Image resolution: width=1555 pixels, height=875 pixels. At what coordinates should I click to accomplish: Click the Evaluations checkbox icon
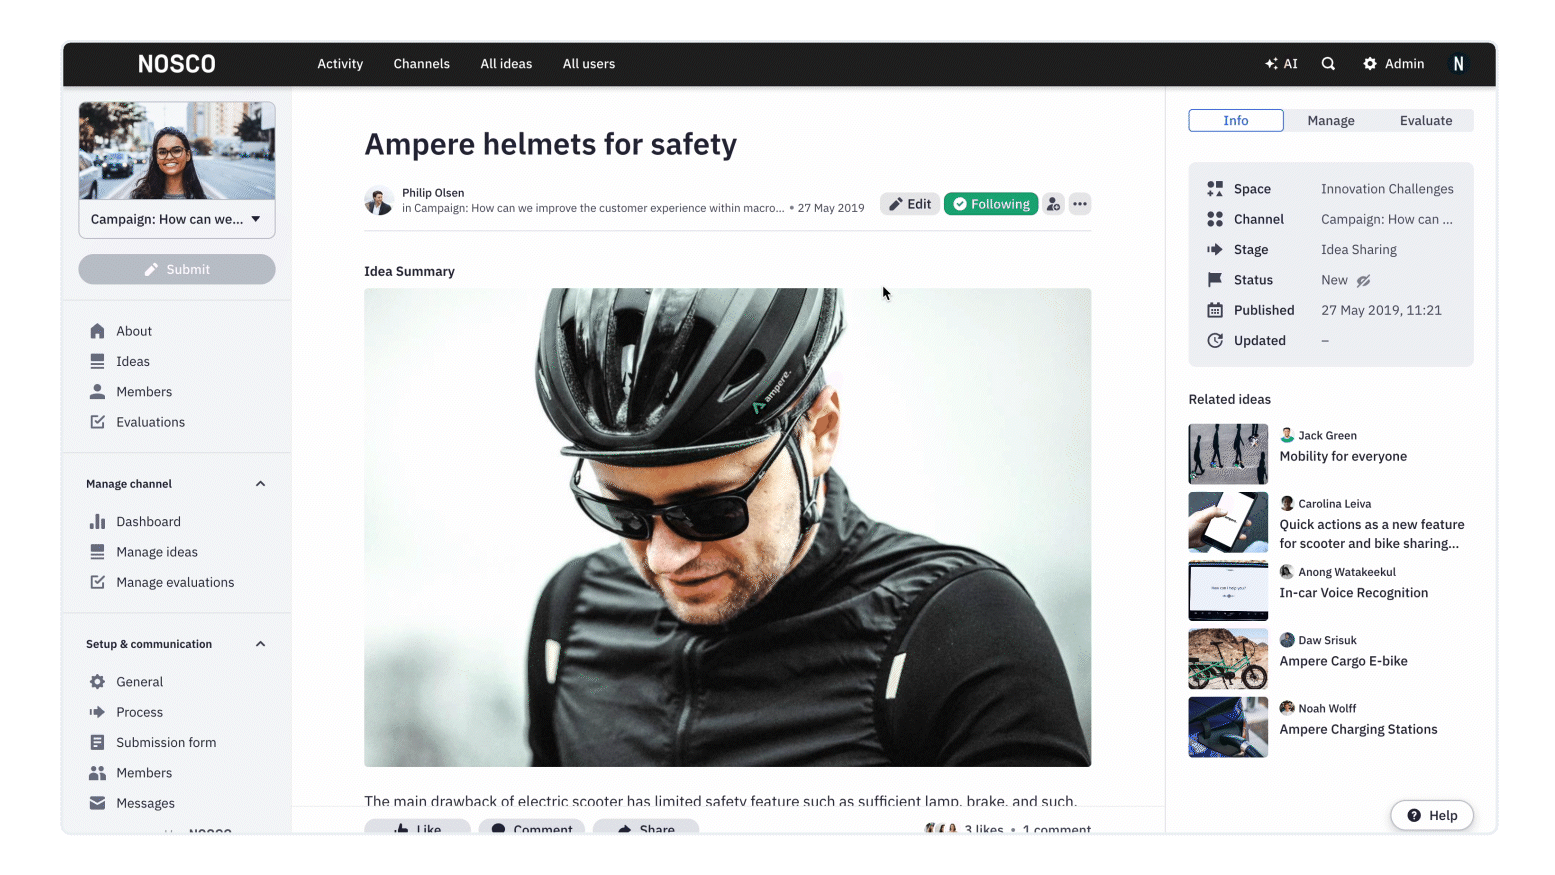coord(97,422)
